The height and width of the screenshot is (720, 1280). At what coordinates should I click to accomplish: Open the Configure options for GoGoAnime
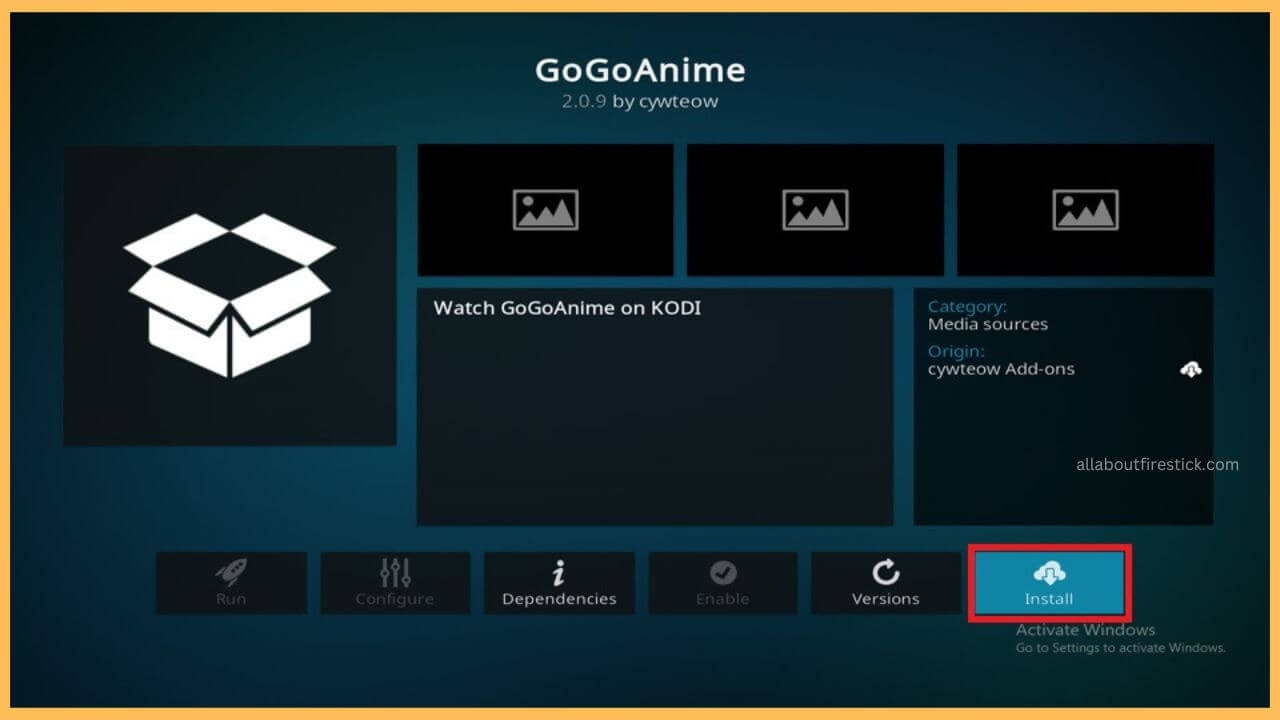(395, 583)
